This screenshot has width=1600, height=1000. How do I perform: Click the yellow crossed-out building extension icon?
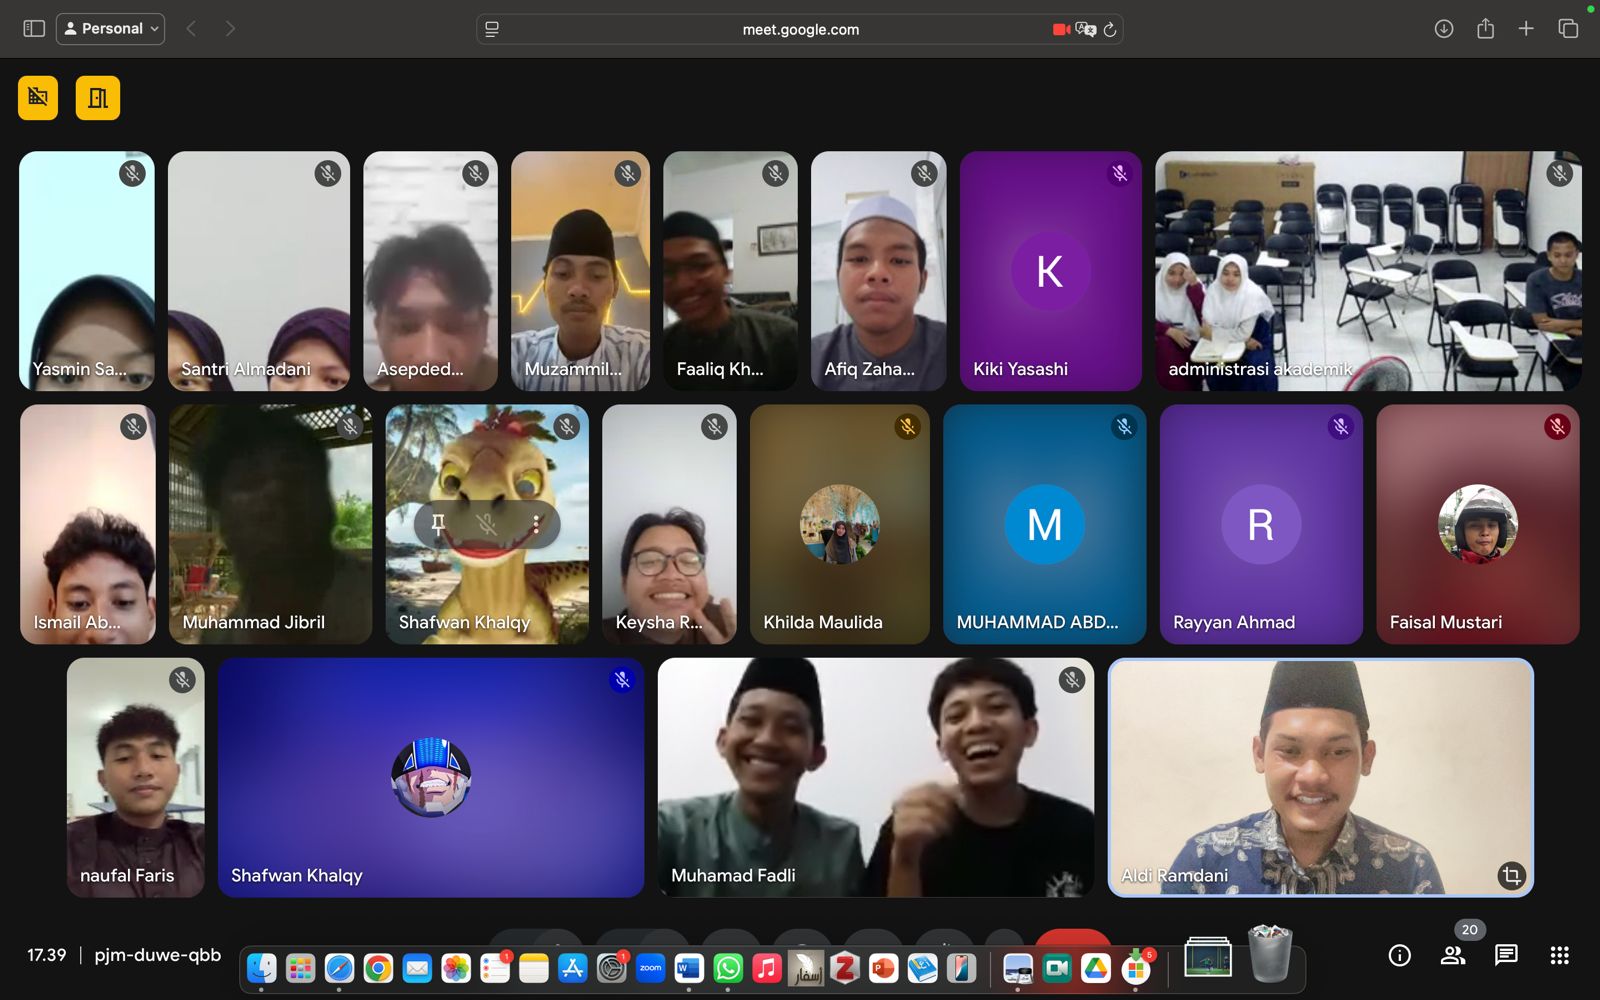click(37, 97)
